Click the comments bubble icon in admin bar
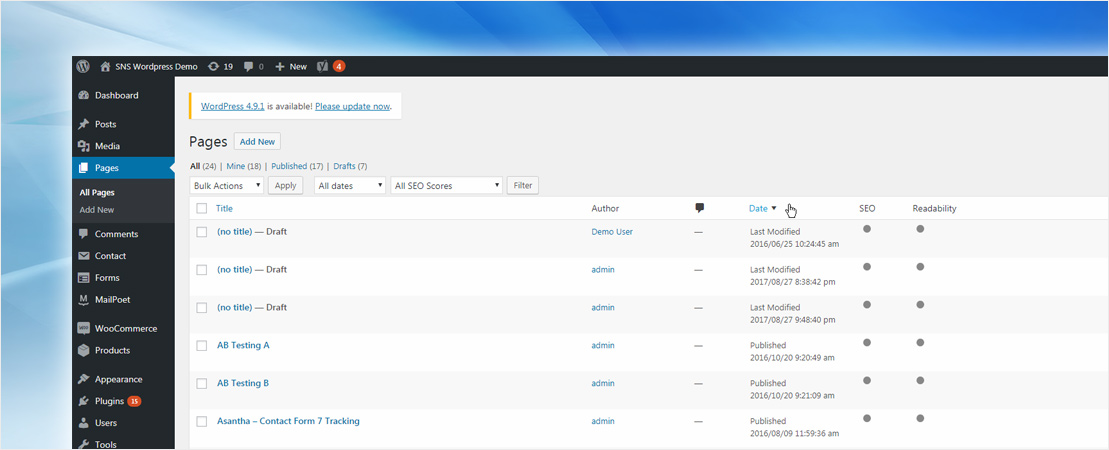 (249, 66)
